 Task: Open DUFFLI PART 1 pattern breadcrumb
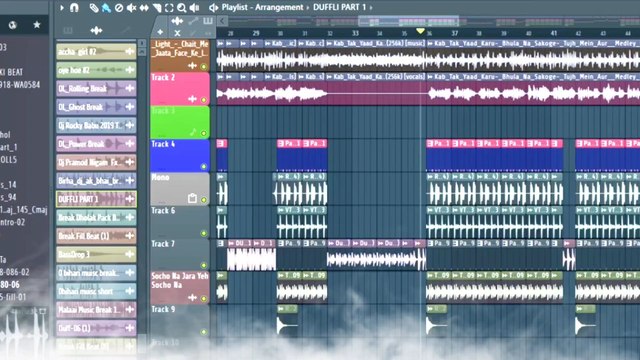pos(340,7)
